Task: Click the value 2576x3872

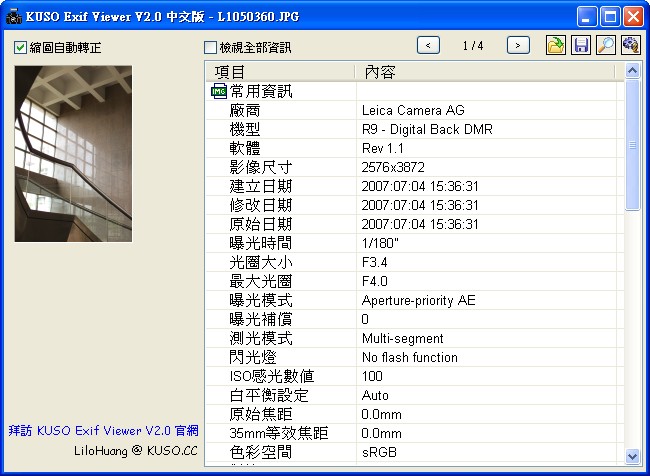Action: click(x=393, y=168)
